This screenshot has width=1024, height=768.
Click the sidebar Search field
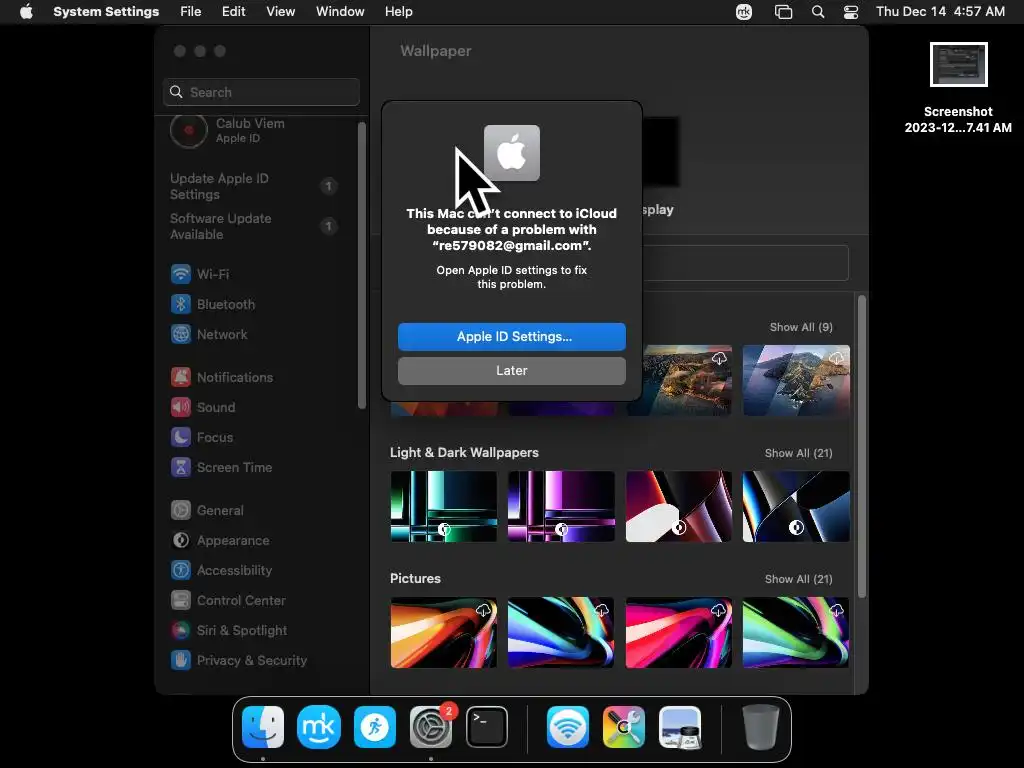pyautogui.click(x=261, y=92)
